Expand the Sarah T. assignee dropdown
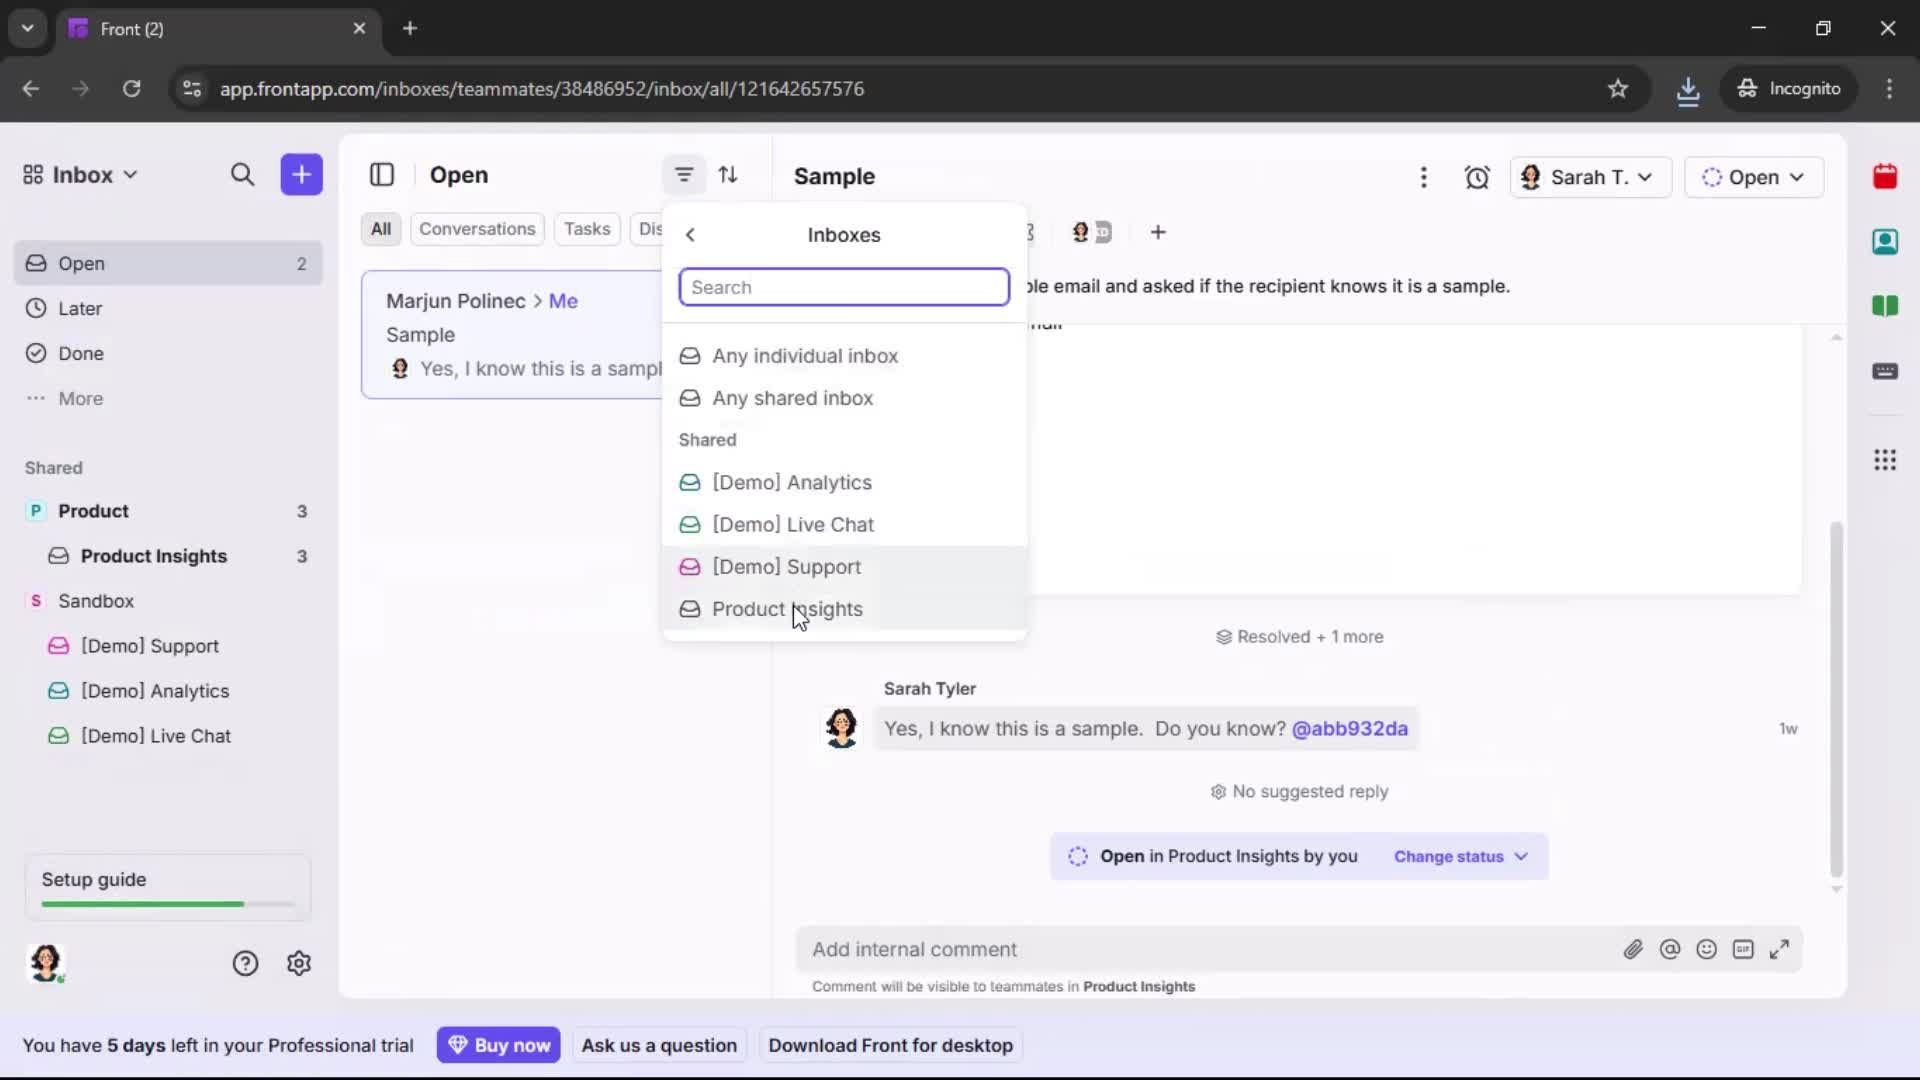1920x1080 pixels. tap(1590, 177)
